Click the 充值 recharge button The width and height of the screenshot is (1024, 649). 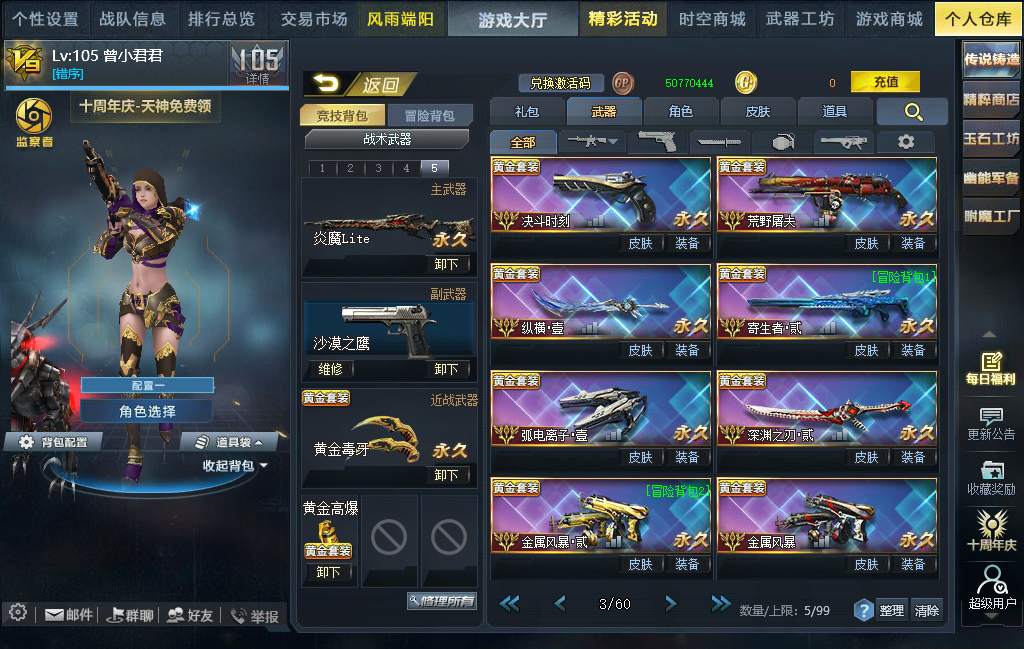tap(885, 82)
